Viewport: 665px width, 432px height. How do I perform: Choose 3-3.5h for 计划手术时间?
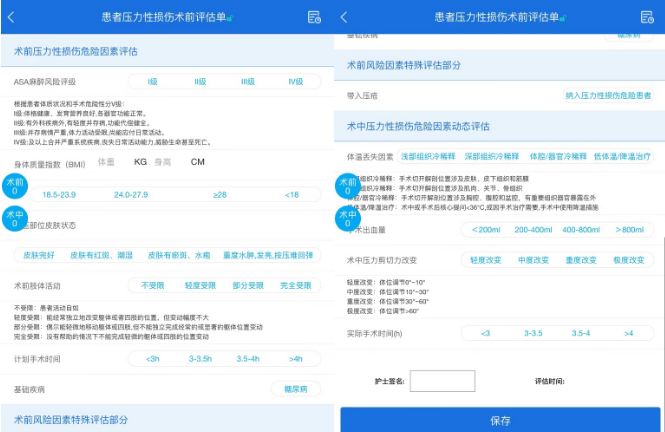click(x=200, y=359)
